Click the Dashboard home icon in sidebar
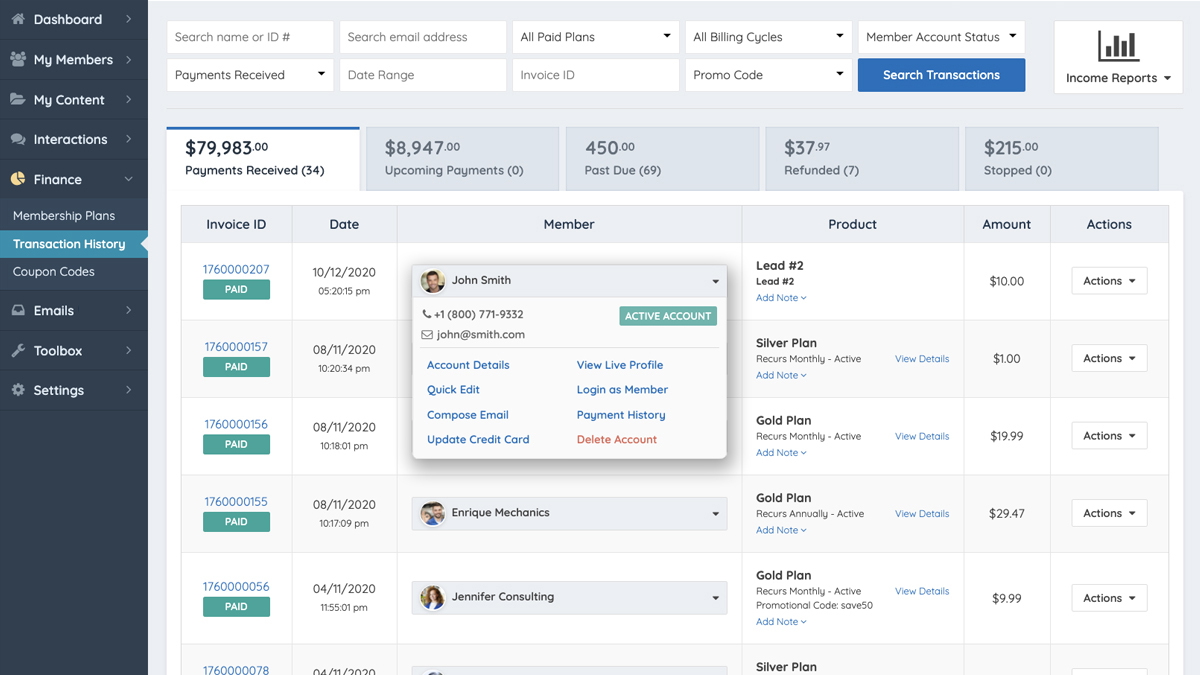 tap(18, 19)
